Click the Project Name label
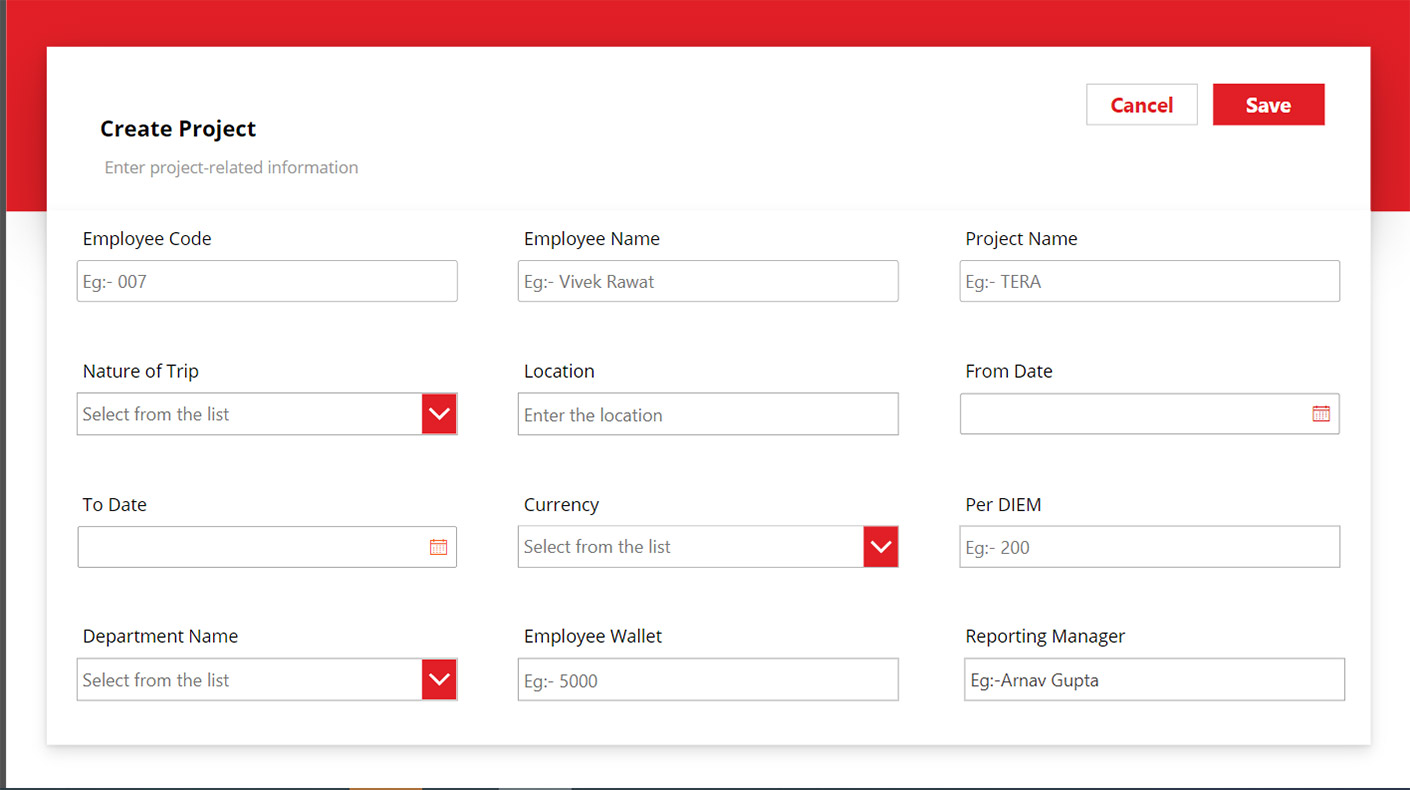 click(x=1021, y=239)
